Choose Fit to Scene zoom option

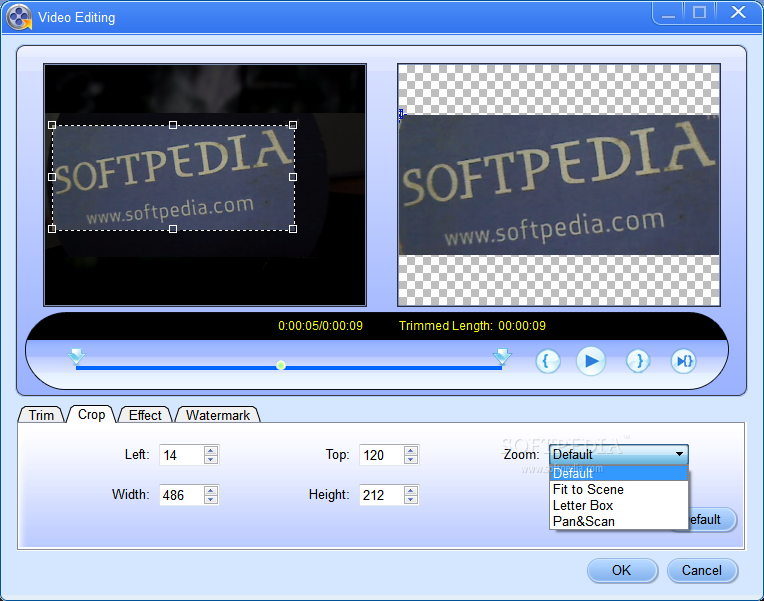coord(619,489)
